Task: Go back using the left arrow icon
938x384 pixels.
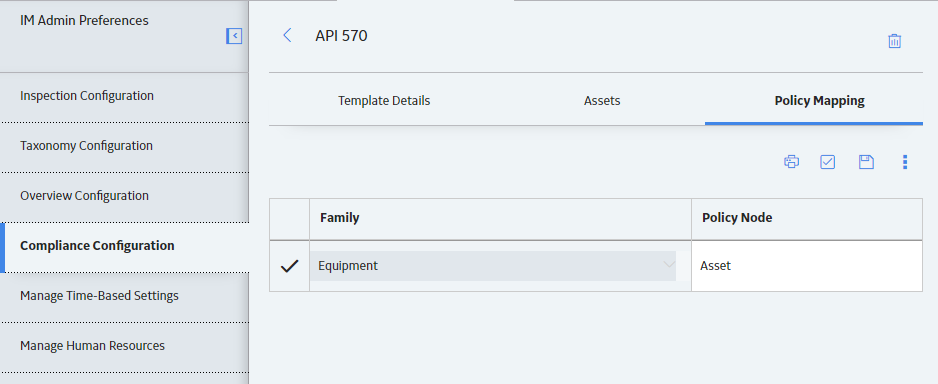Action: 287,35
